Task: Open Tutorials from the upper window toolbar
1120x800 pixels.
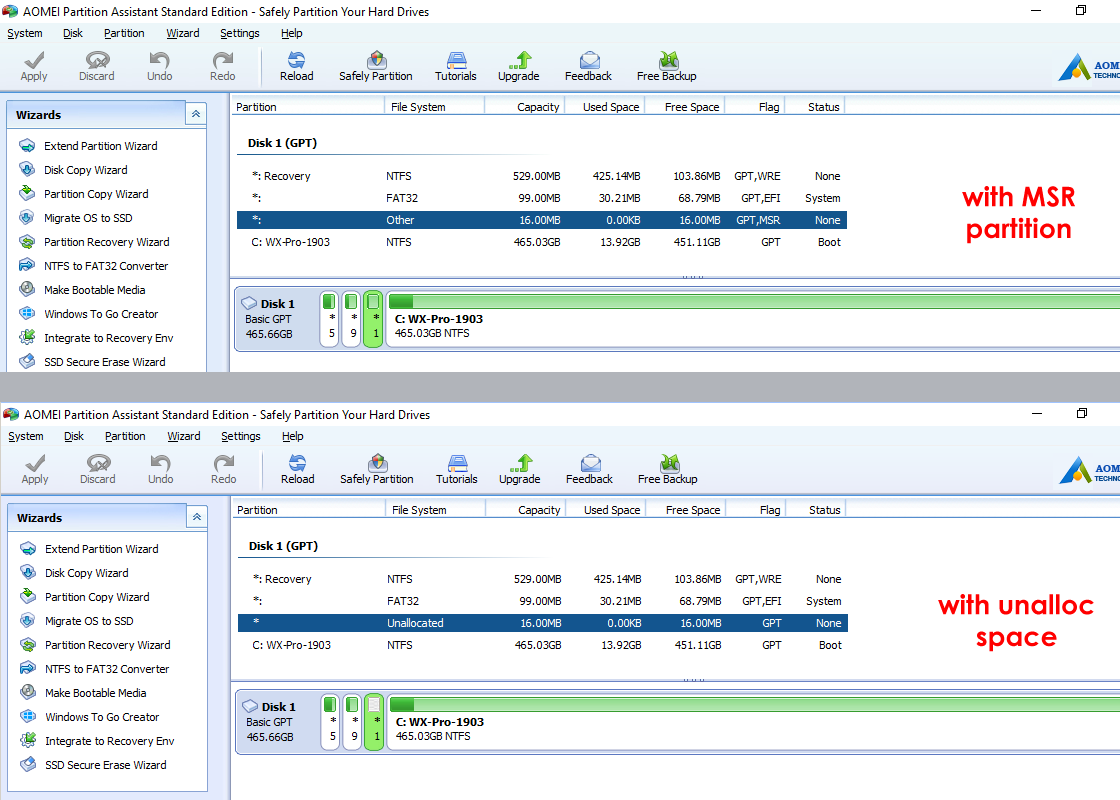Action: click(x=456, y=66)
